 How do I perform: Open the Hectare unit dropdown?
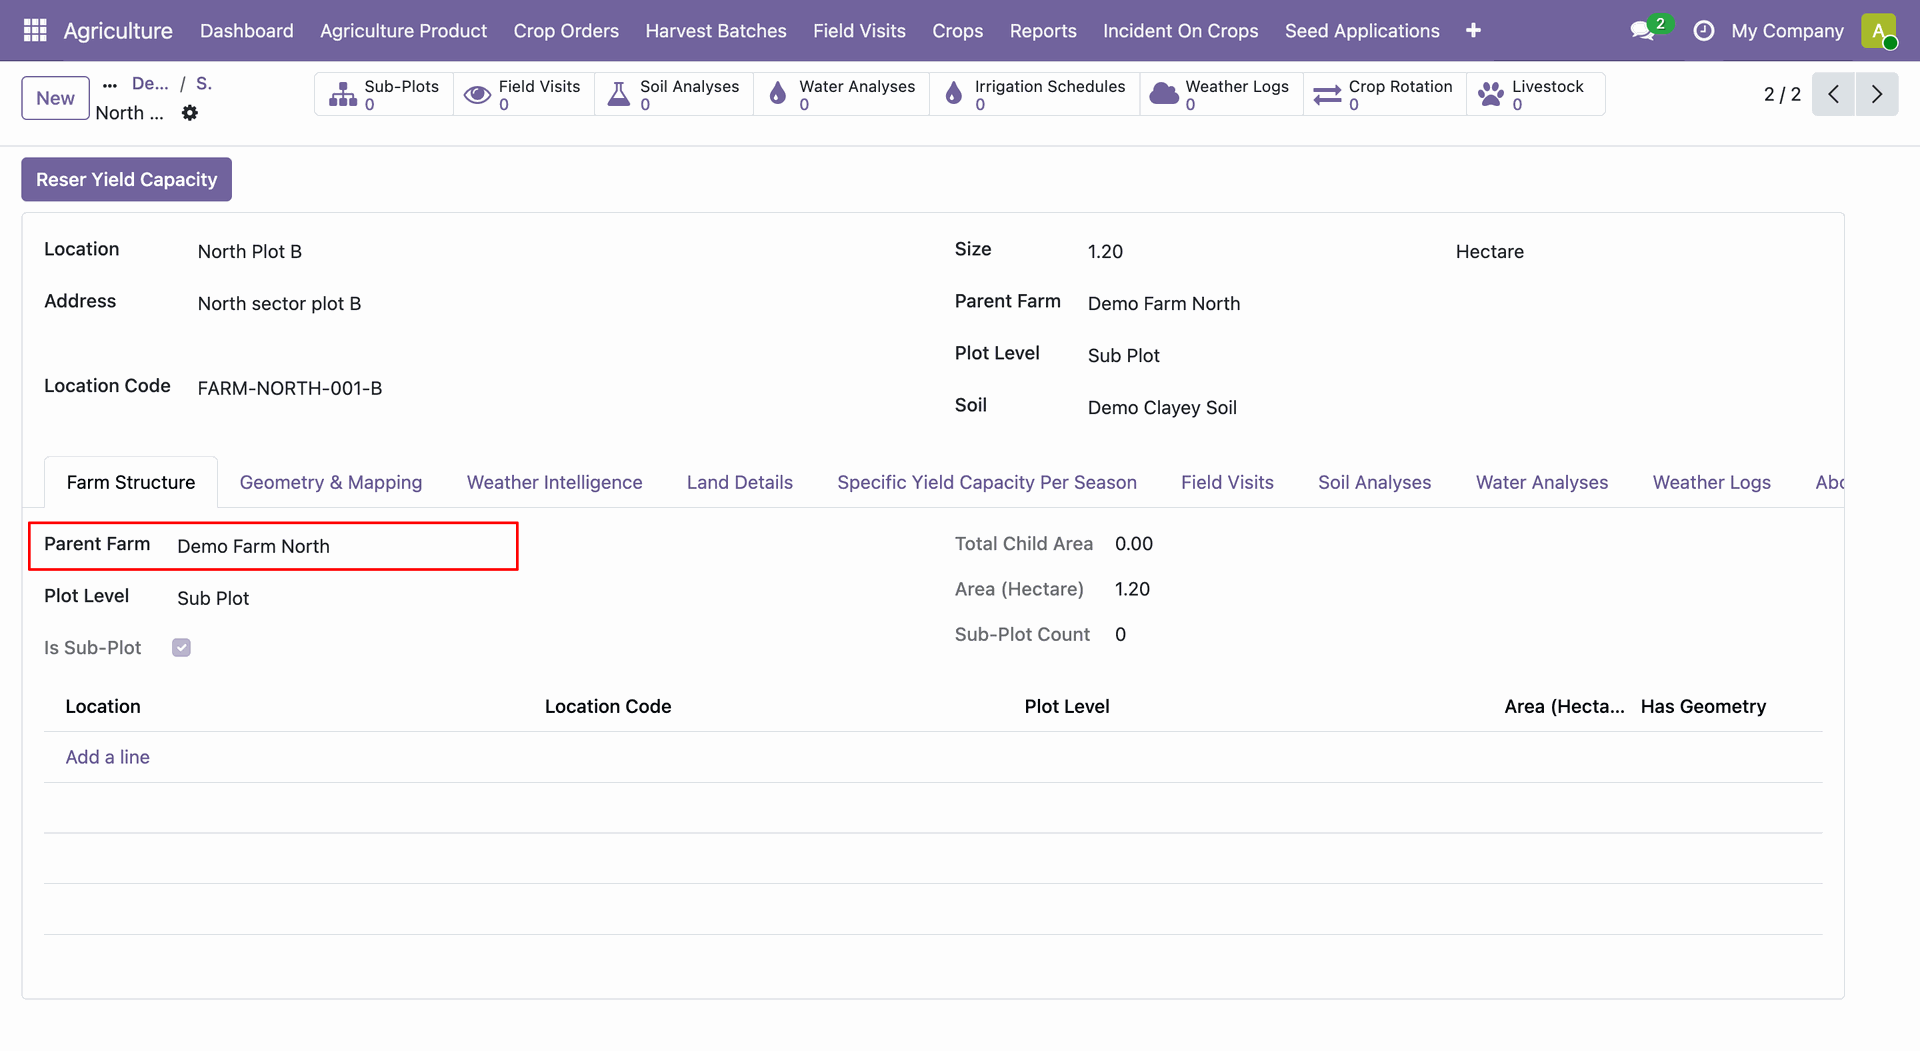(1638, 251)
